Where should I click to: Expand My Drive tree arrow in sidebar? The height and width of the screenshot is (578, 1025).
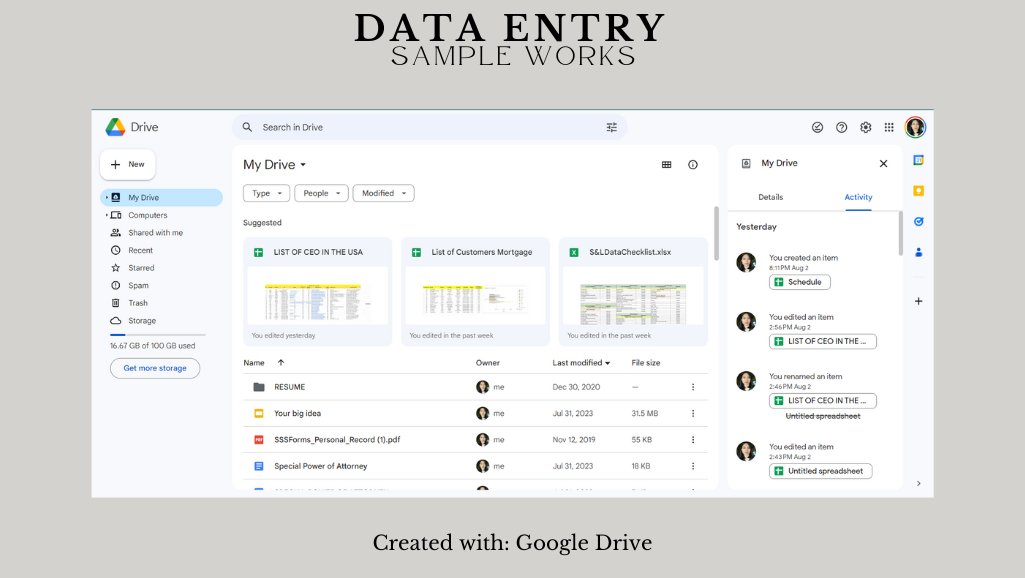107,197
